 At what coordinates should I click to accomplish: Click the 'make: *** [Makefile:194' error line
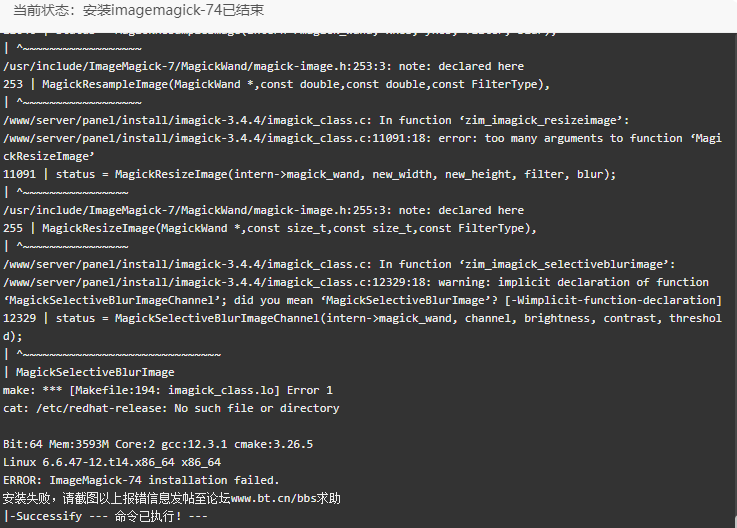point(168,390)
